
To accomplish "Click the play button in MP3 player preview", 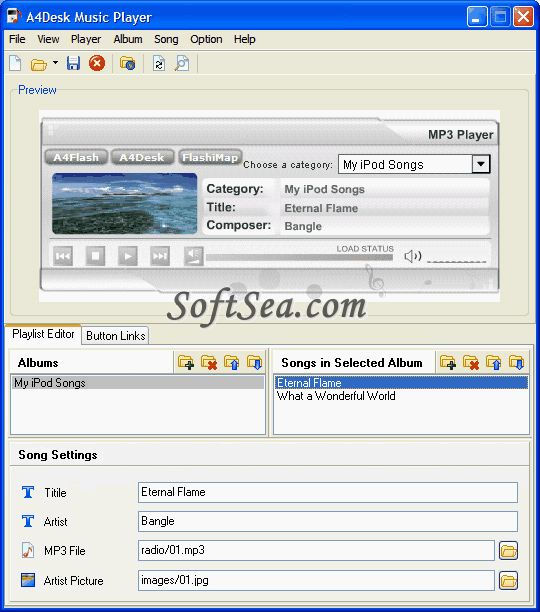I will click(x=128, y=256).
